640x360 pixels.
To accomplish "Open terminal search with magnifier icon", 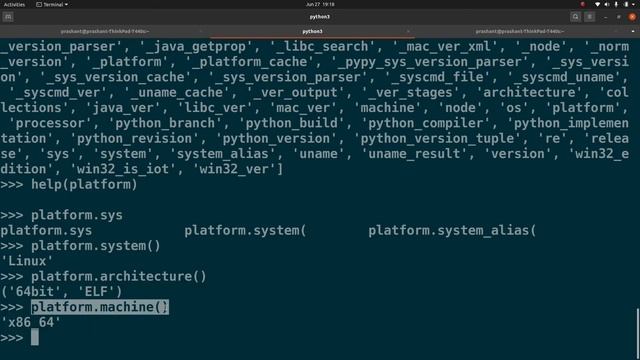I will 576,17.
